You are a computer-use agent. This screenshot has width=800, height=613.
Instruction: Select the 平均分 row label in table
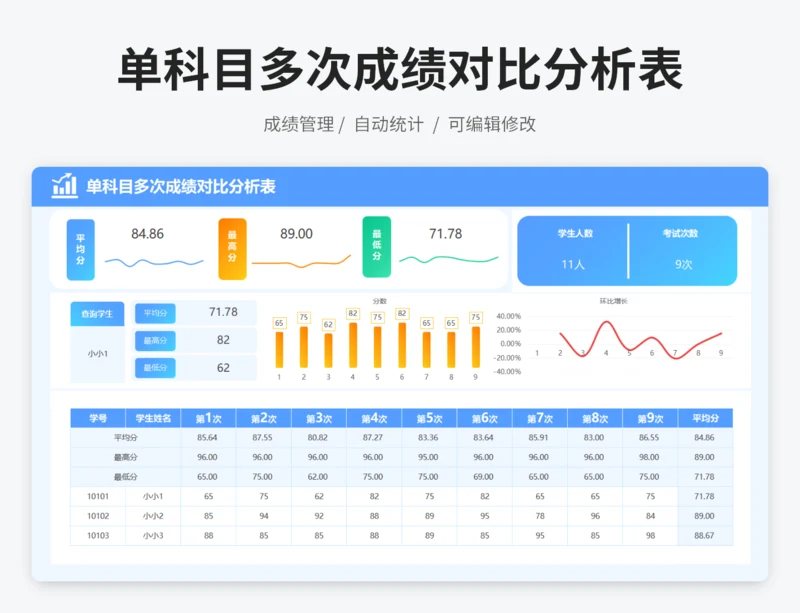(x=126, y=437)
